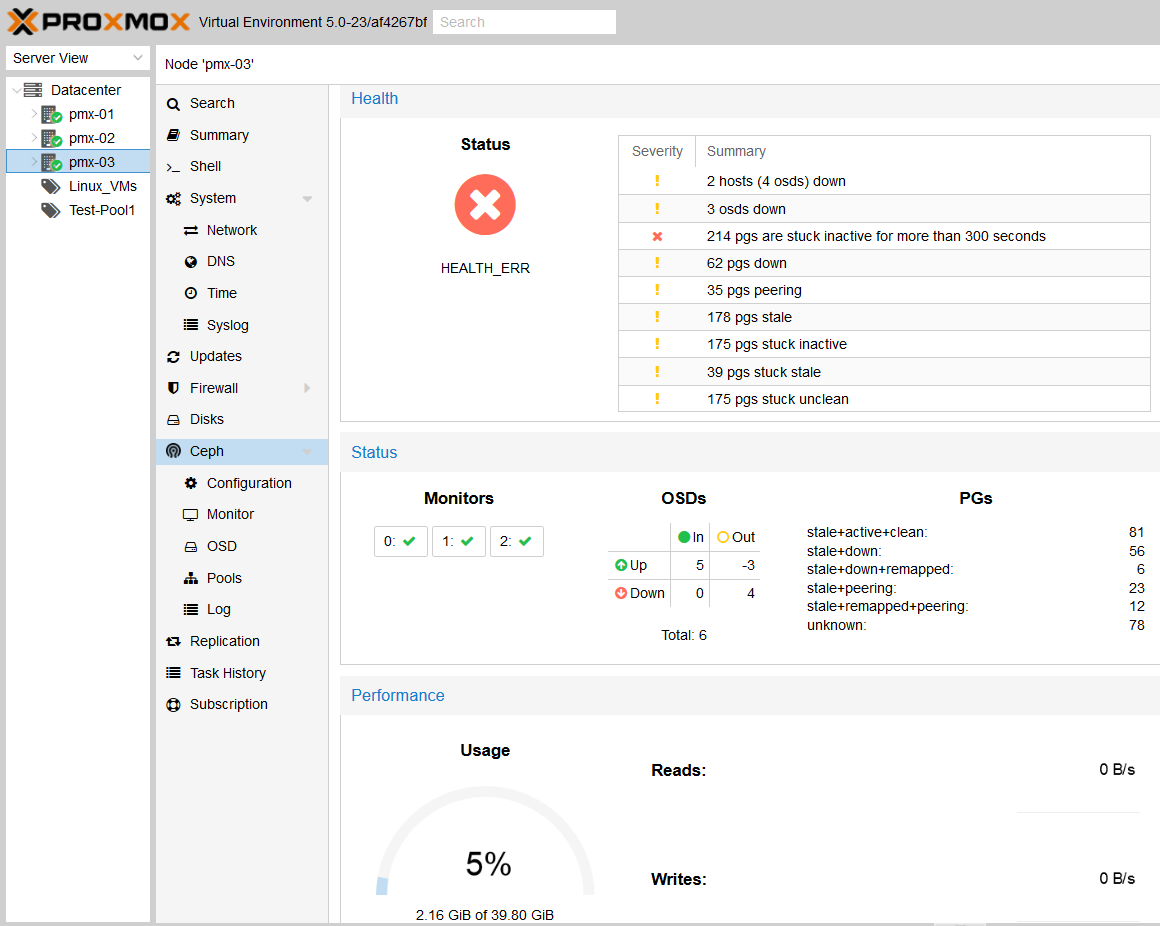Click the Summary book icon

[173, 135]
